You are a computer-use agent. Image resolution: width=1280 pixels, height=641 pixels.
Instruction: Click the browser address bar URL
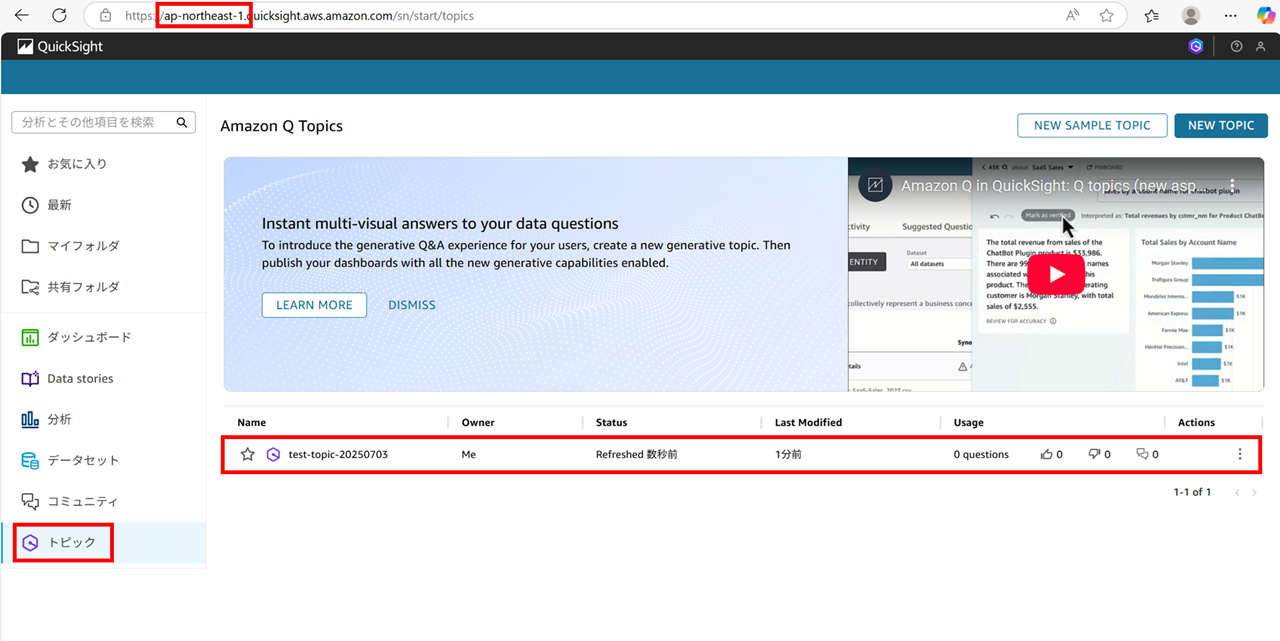299,16
